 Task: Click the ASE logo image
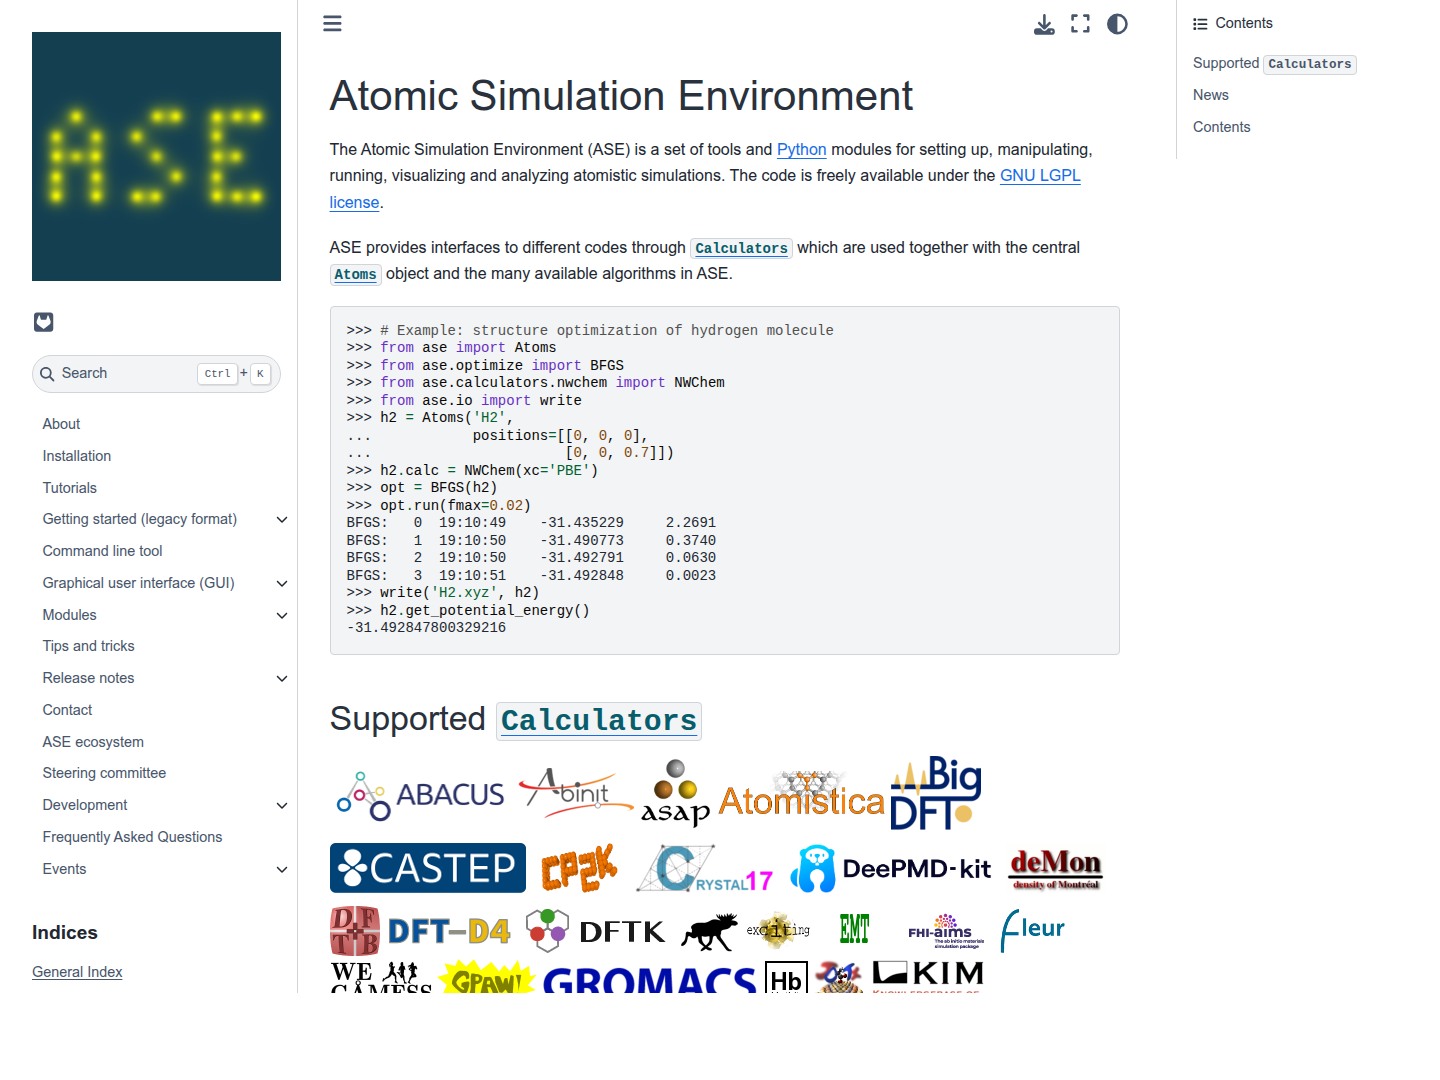point(156,156)
